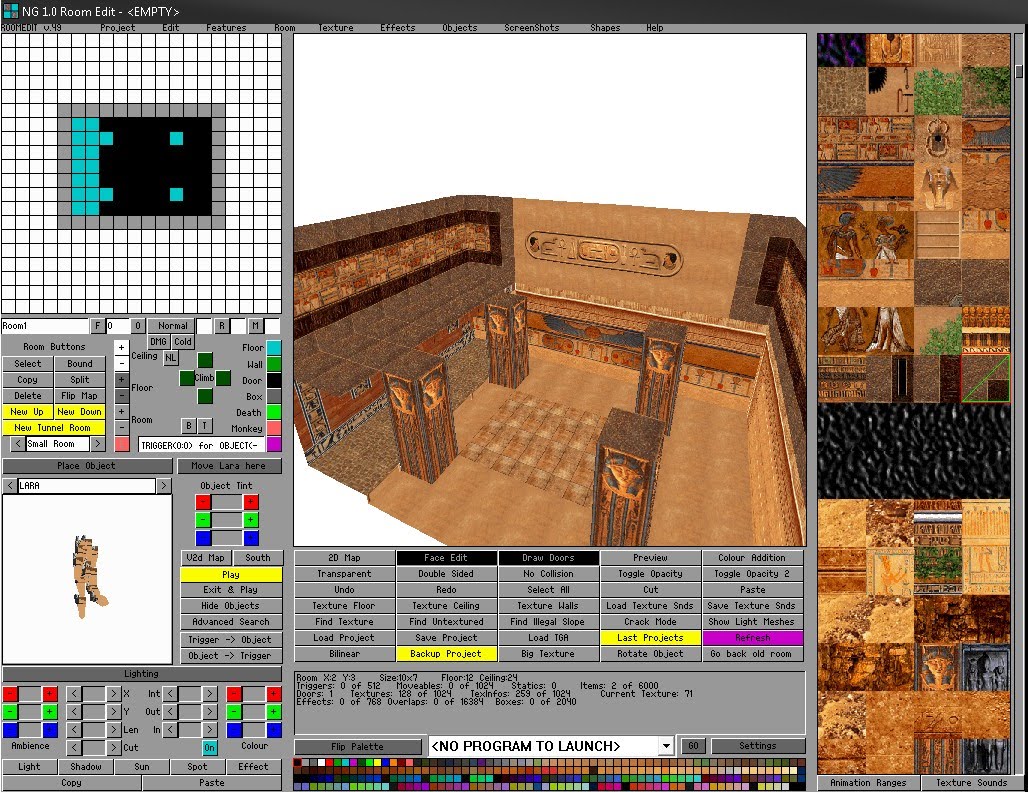This screenshot has height=792, width=1028.
Task: Click the green Climb square left of Climb label
Action: pyautogui.click(x=187, y=378)
